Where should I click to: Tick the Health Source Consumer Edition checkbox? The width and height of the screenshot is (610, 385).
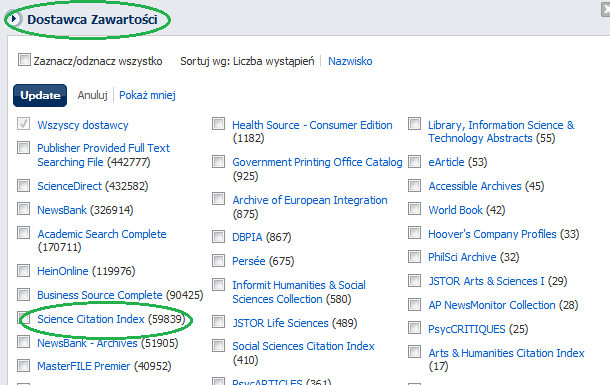coord(219,124)
